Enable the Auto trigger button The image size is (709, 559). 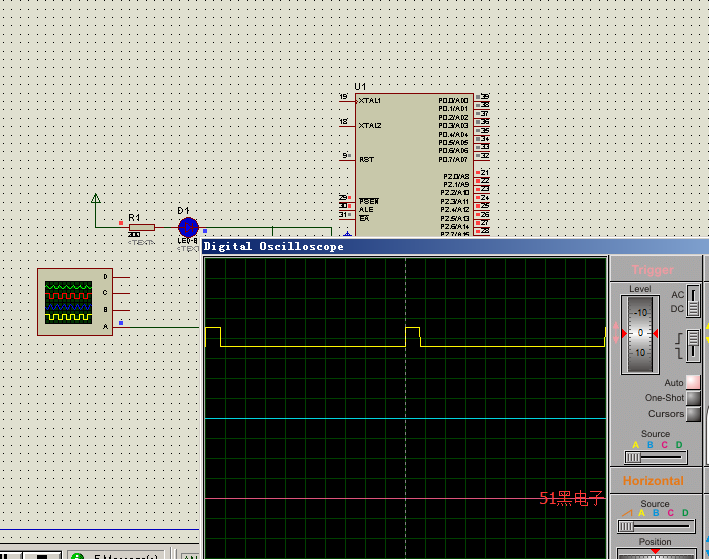coord(693,382)
